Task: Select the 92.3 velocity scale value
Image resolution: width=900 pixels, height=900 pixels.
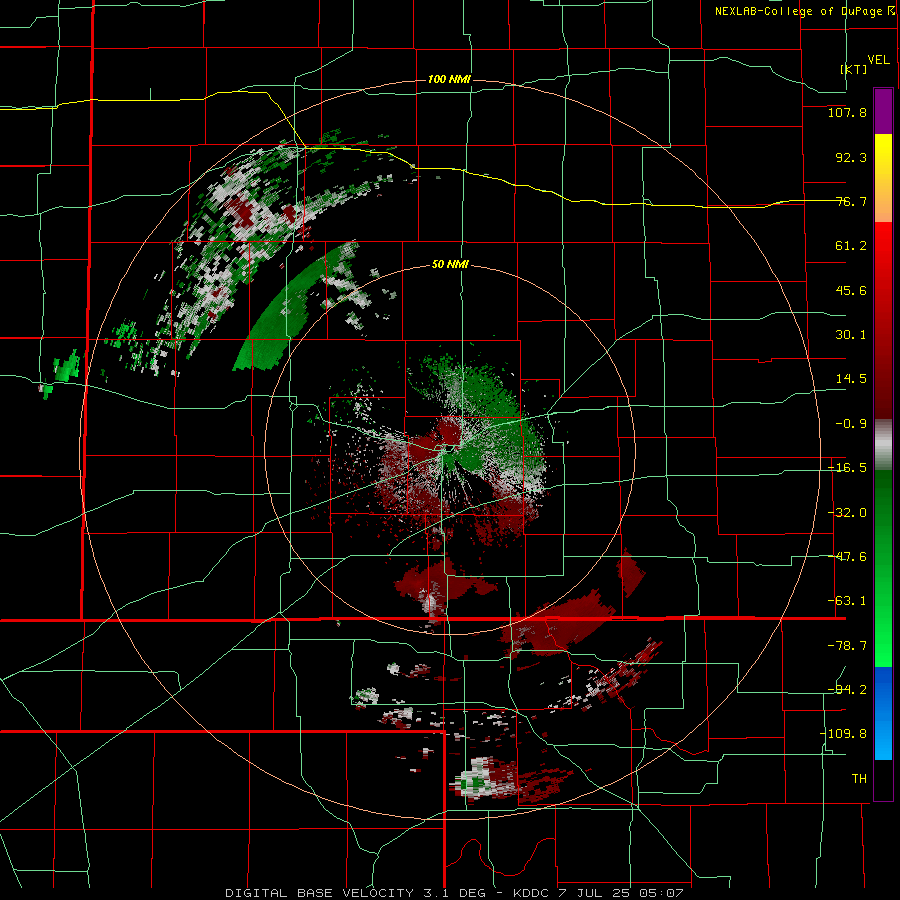Action: coord(851,157)
